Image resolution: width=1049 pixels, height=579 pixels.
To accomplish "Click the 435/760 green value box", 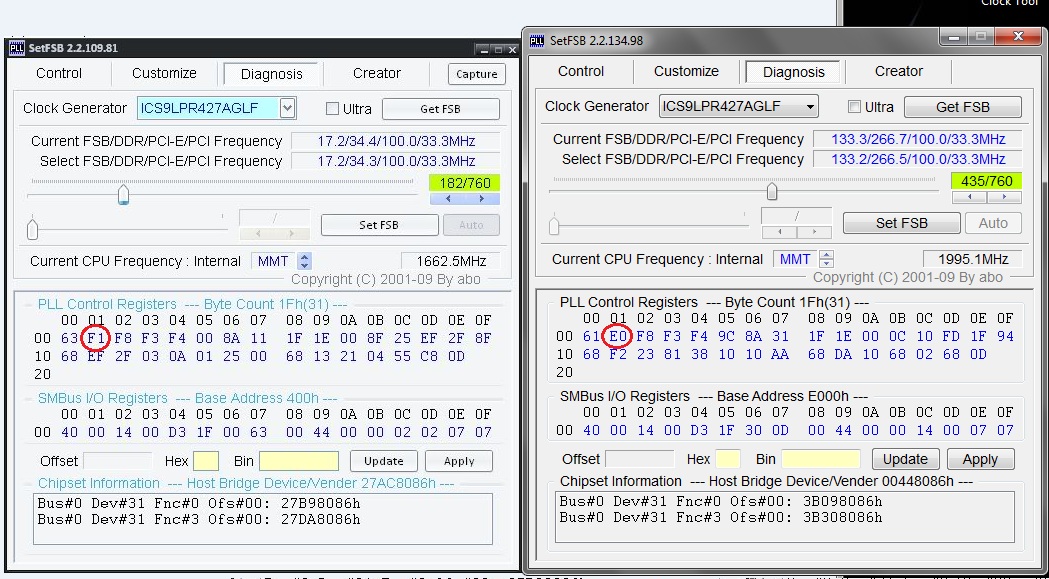I will pyautogui.click(x=987, y=181).
